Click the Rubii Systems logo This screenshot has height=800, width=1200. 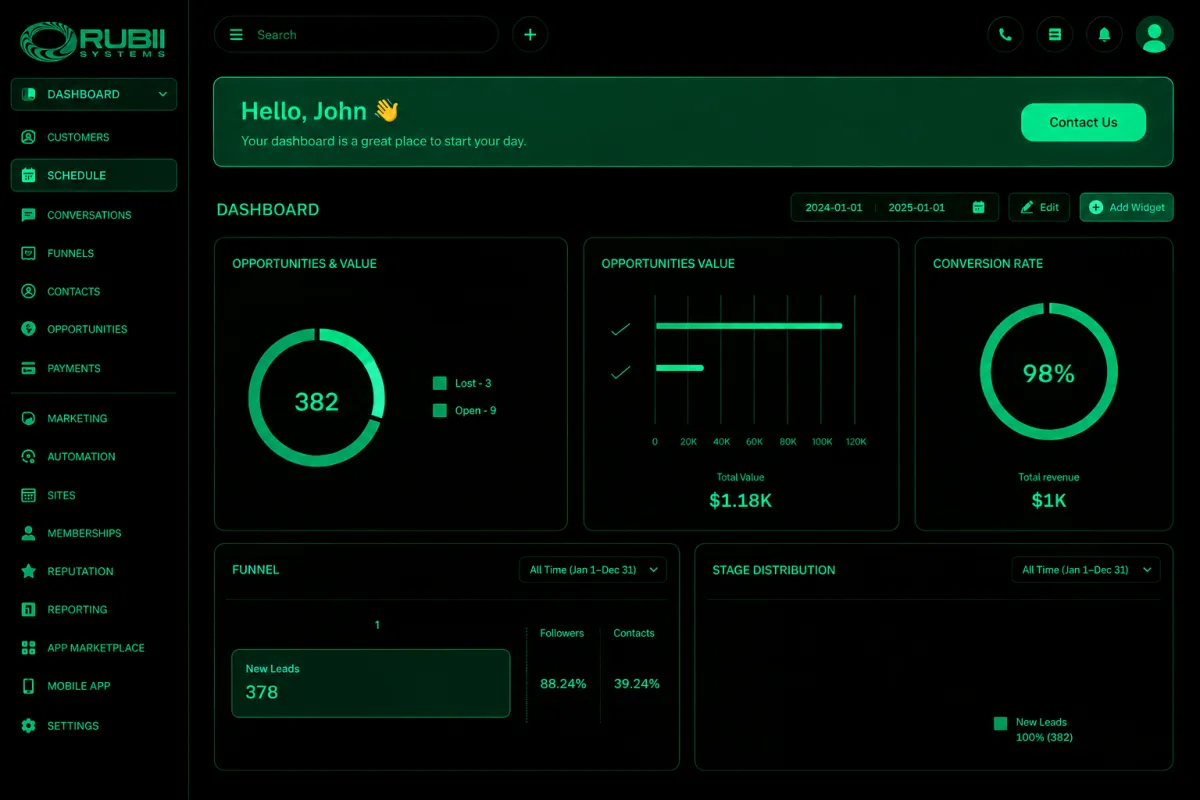coord(94,40)
